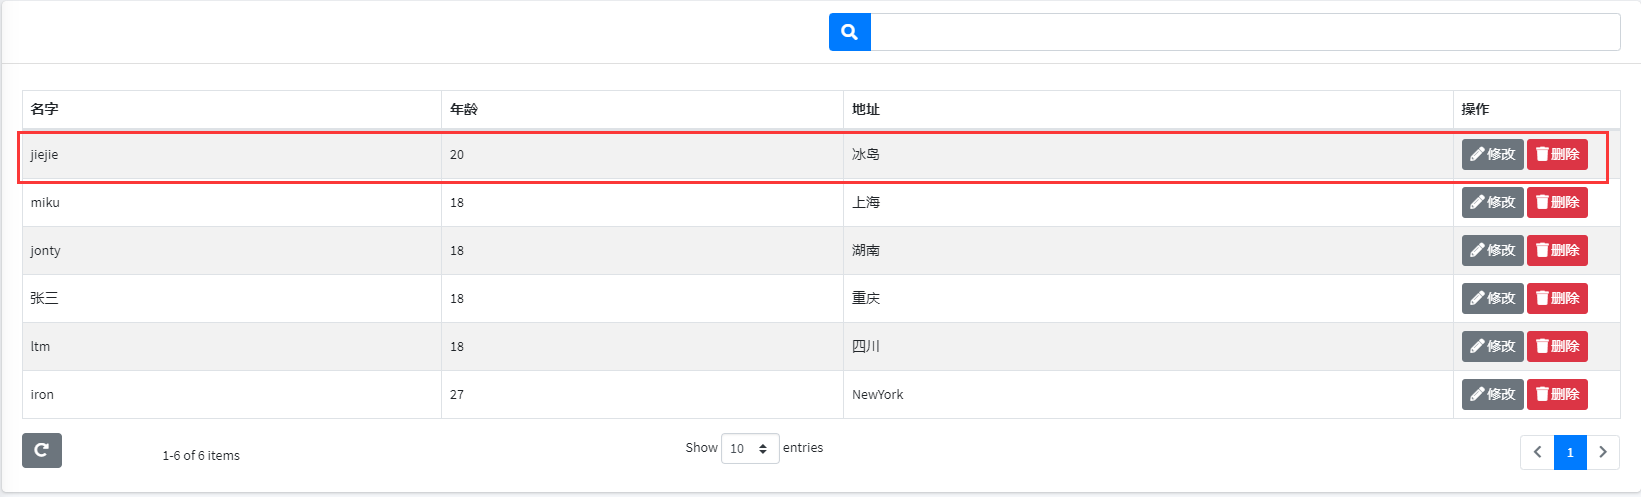Click the 年龄 column header
1641x497 pixels.
[464, 109]
